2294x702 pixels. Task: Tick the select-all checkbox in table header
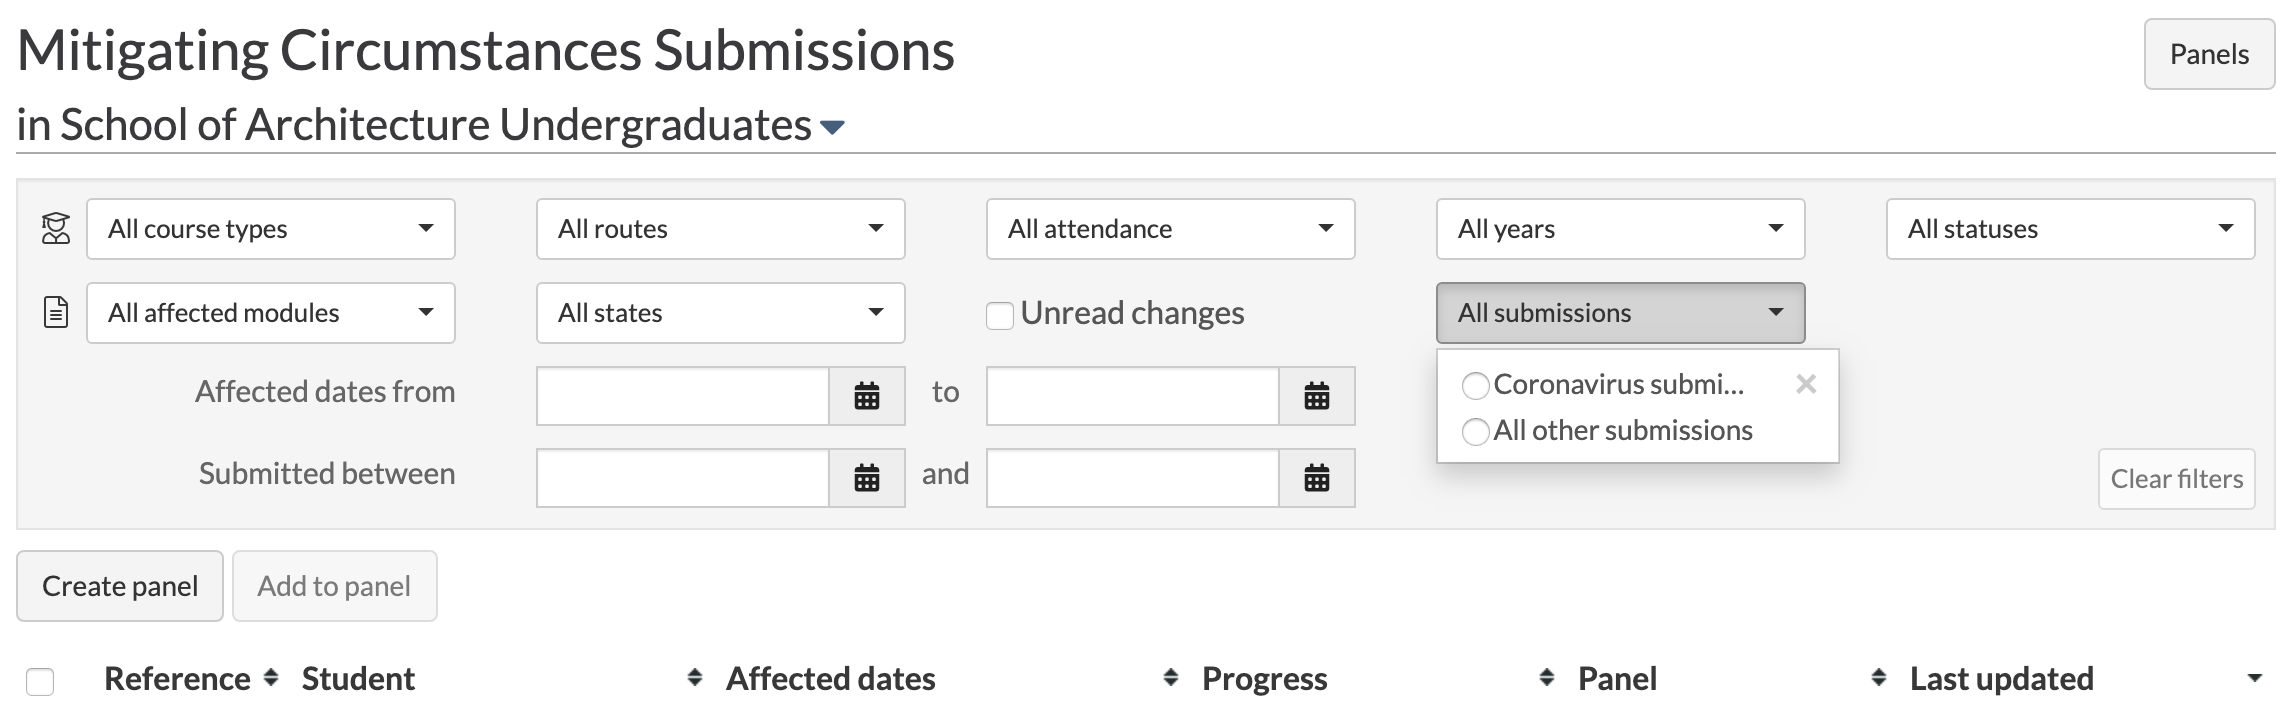pos(40,681)
